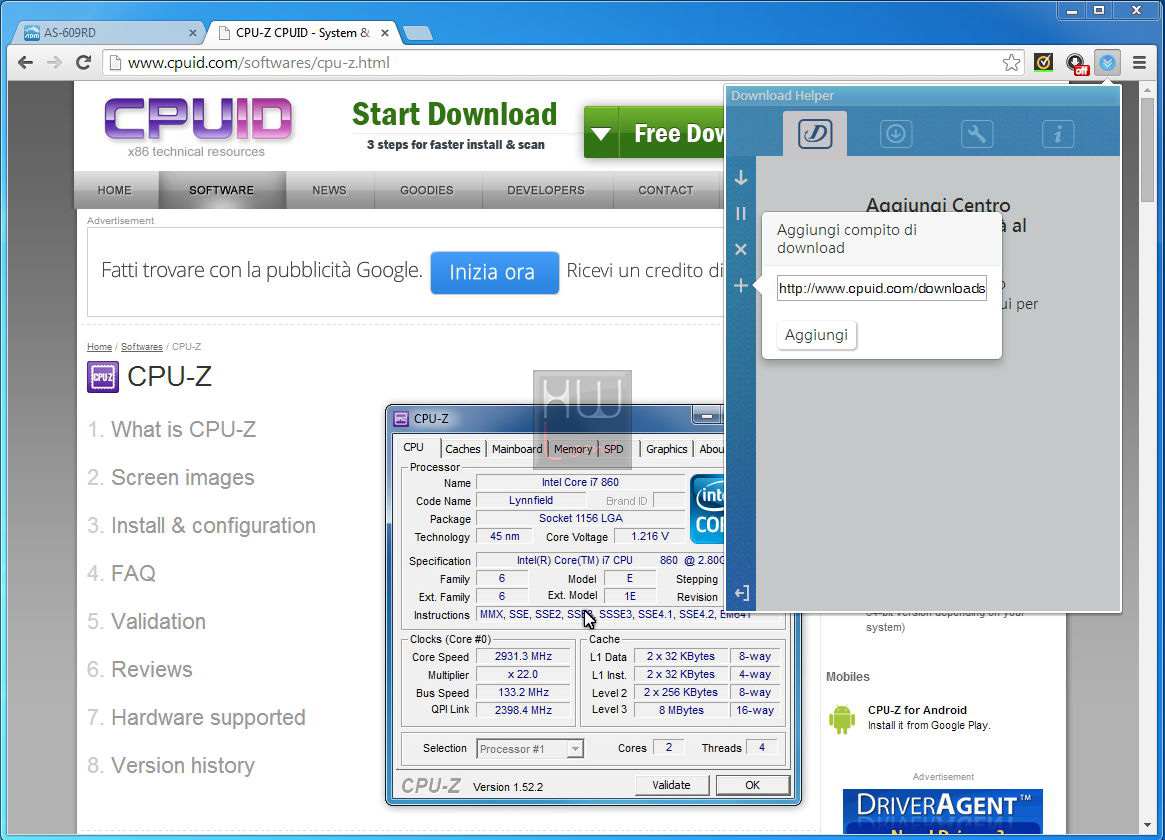Click the OK button in CPU-Z window
The image size is (1165, 840).
[x=753, y=785]
